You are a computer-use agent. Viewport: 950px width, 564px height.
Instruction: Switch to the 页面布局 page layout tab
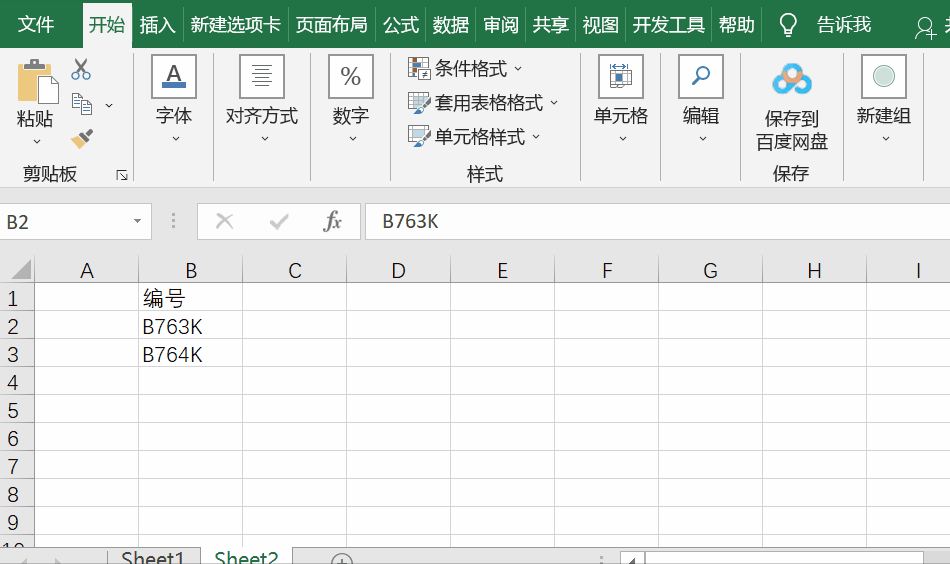pos(331,25)
